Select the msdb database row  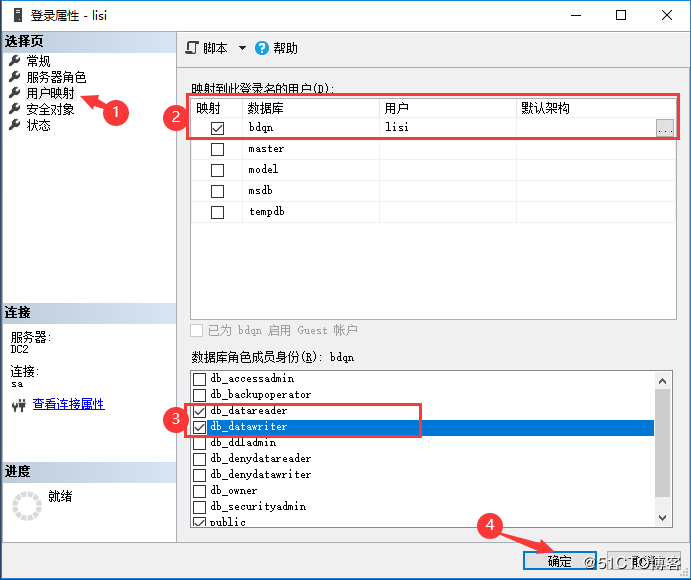[x=434, y=191]
